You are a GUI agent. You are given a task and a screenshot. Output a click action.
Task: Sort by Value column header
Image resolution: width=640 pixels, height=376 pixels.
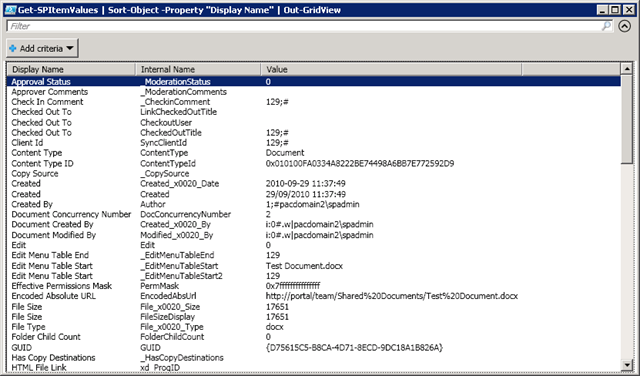pyautogui.click(x=391, y=69)
